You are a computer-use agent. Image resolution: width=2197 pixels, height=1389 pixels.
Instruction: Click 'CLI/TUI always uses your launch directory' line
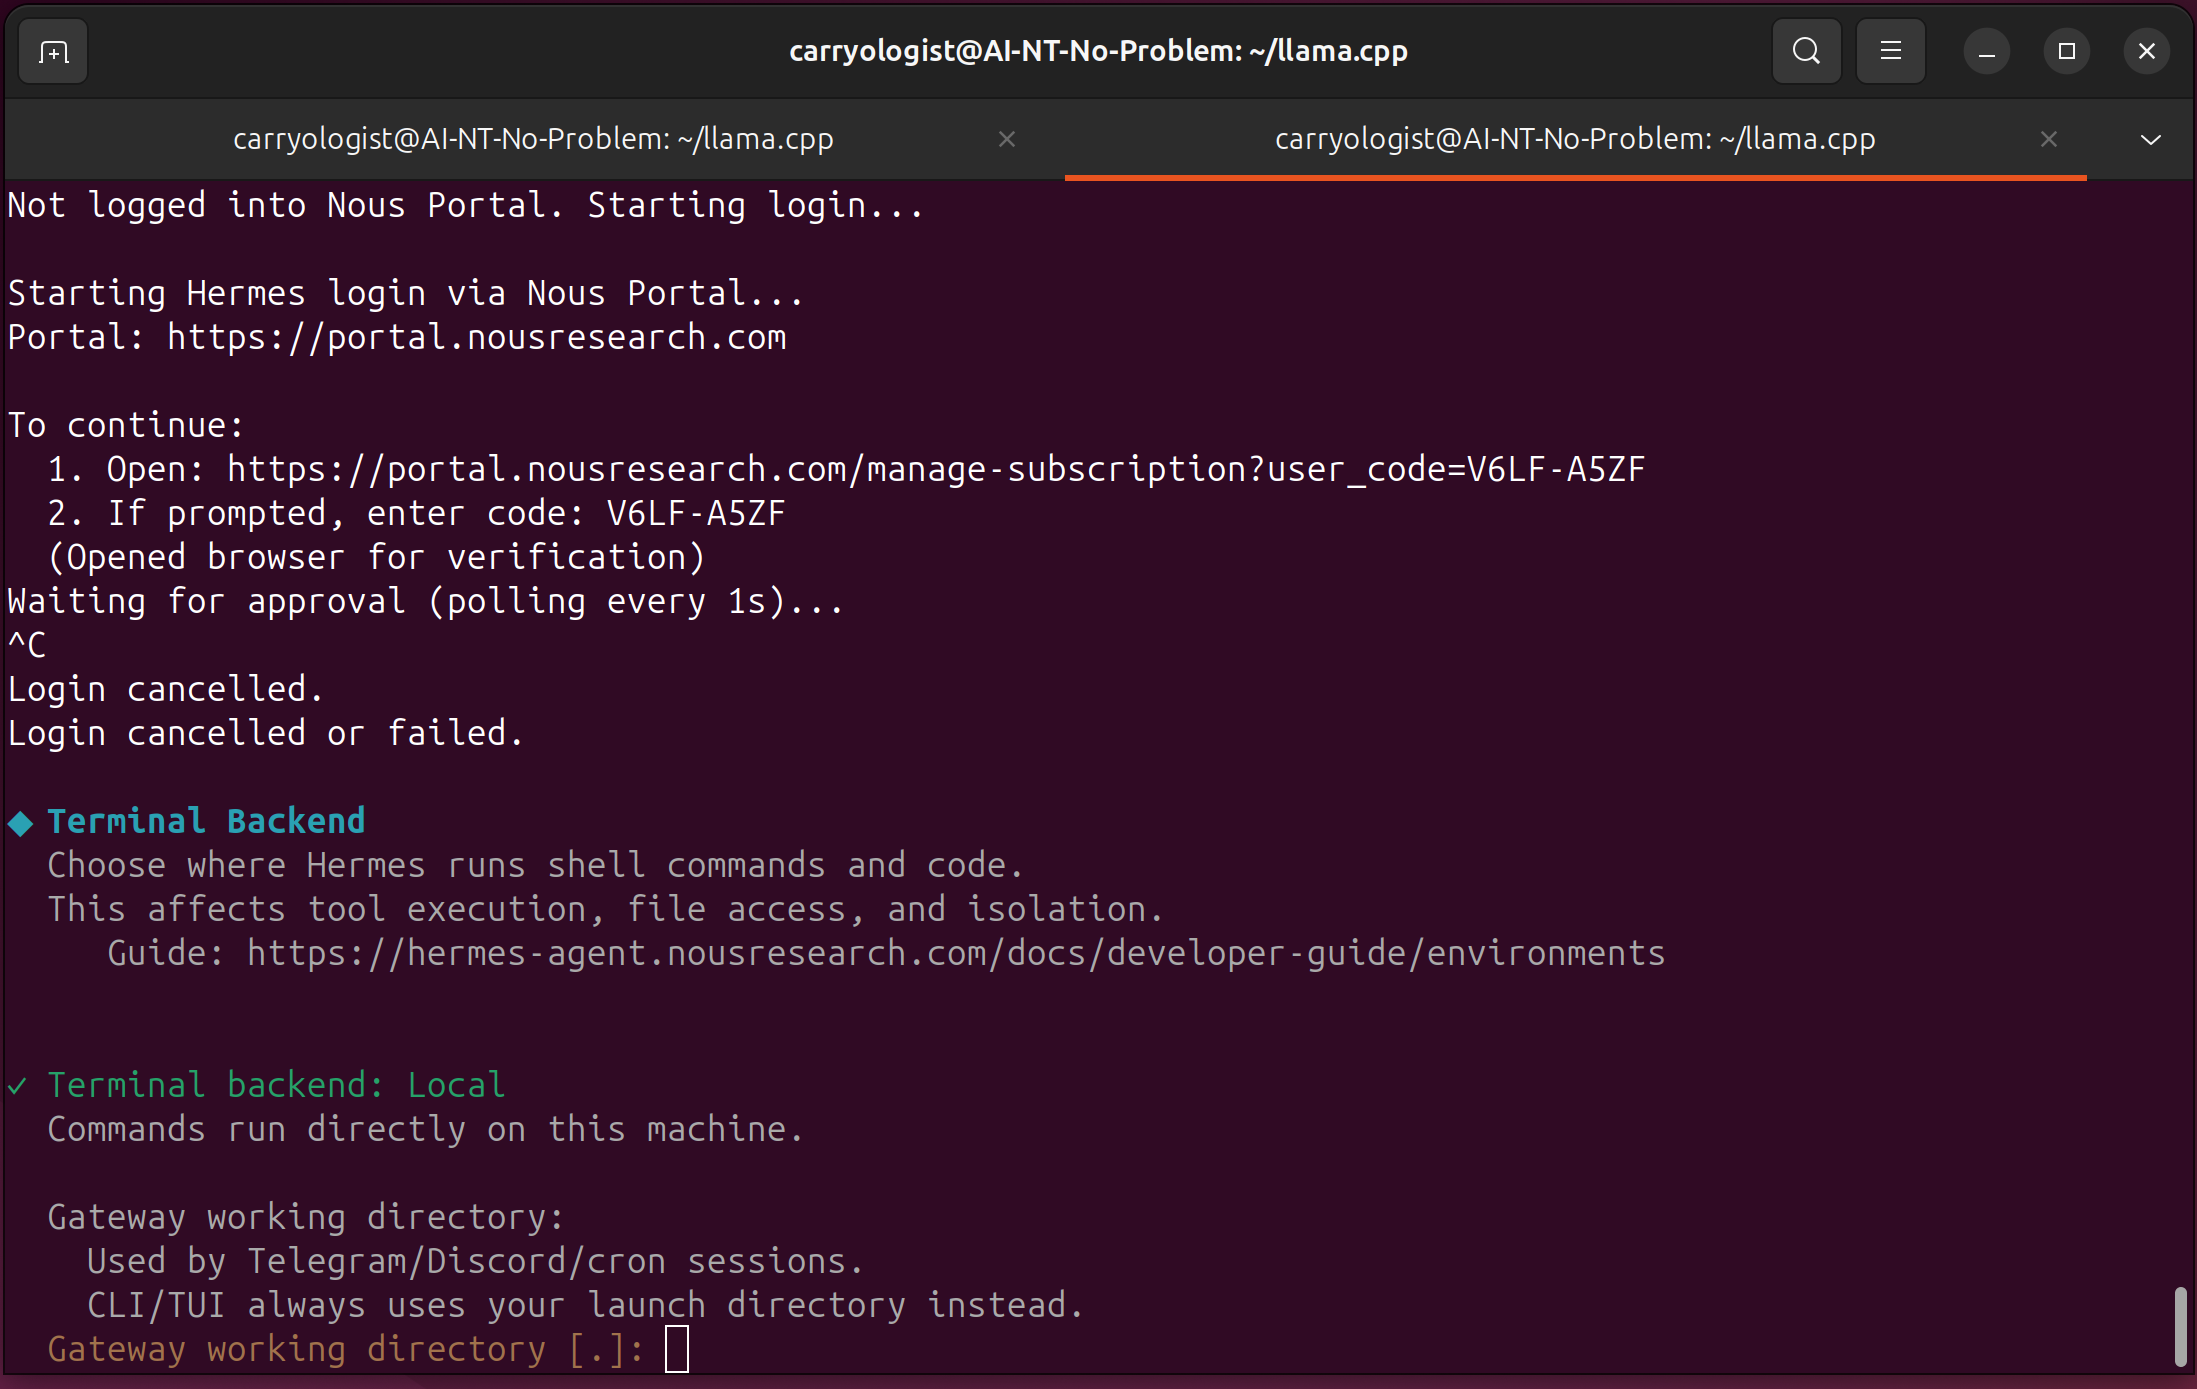coord(586,1306)
